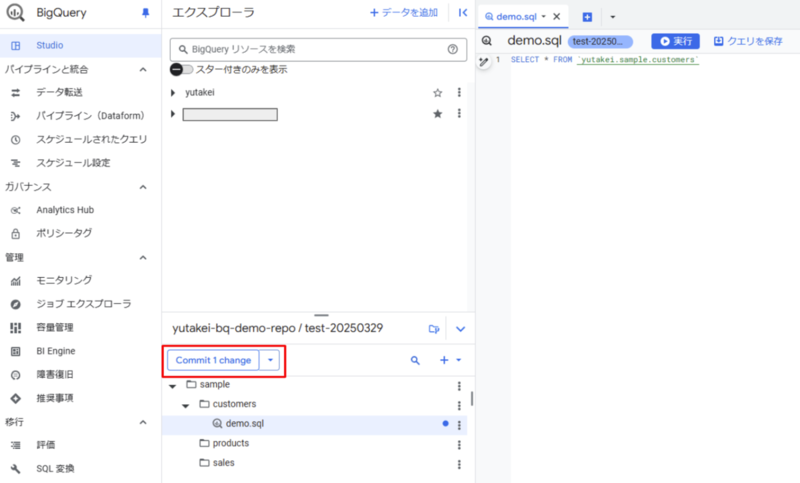
Task: Unpin the BigQuery navigation pin icon
Action: tap(145, 13)
